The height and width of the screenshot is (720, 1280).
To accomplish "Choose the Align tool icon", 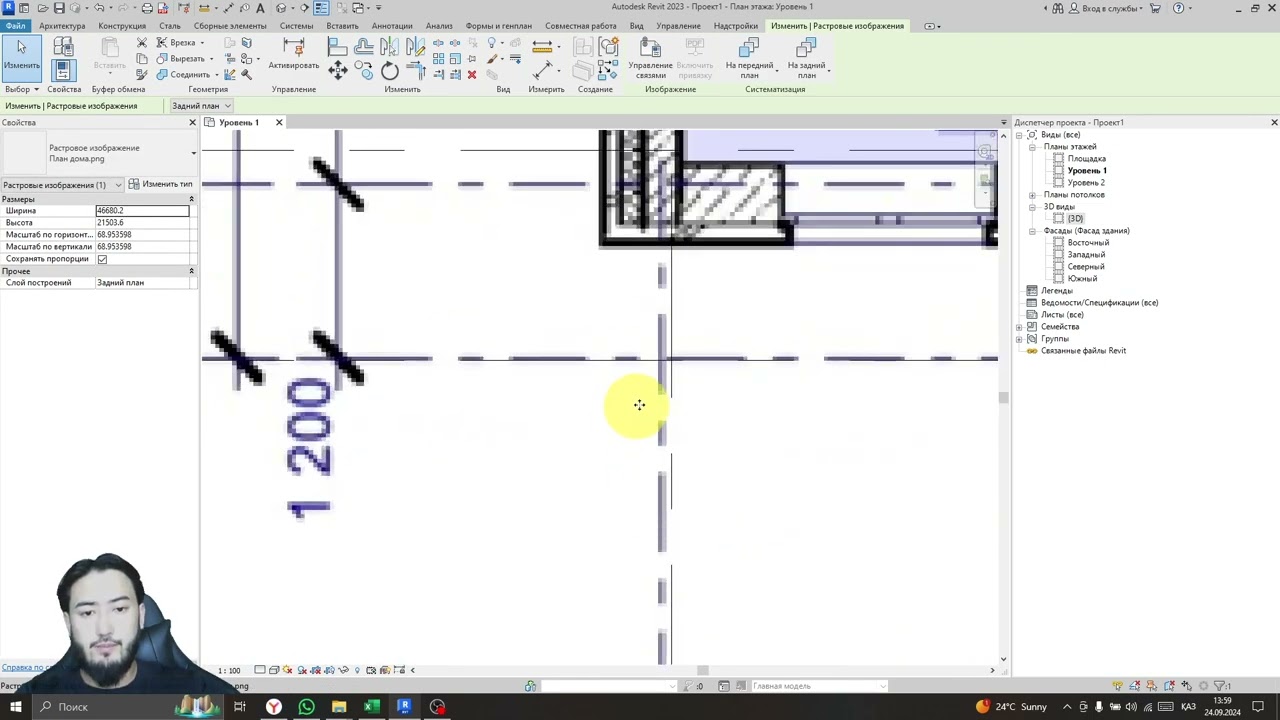I will 338,46.
